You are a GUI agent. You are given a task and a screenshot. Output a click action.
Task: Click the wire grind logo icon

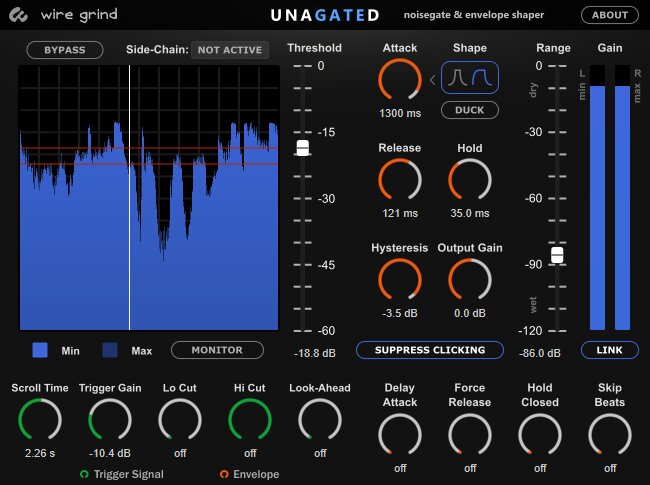[x=18, y=15]
